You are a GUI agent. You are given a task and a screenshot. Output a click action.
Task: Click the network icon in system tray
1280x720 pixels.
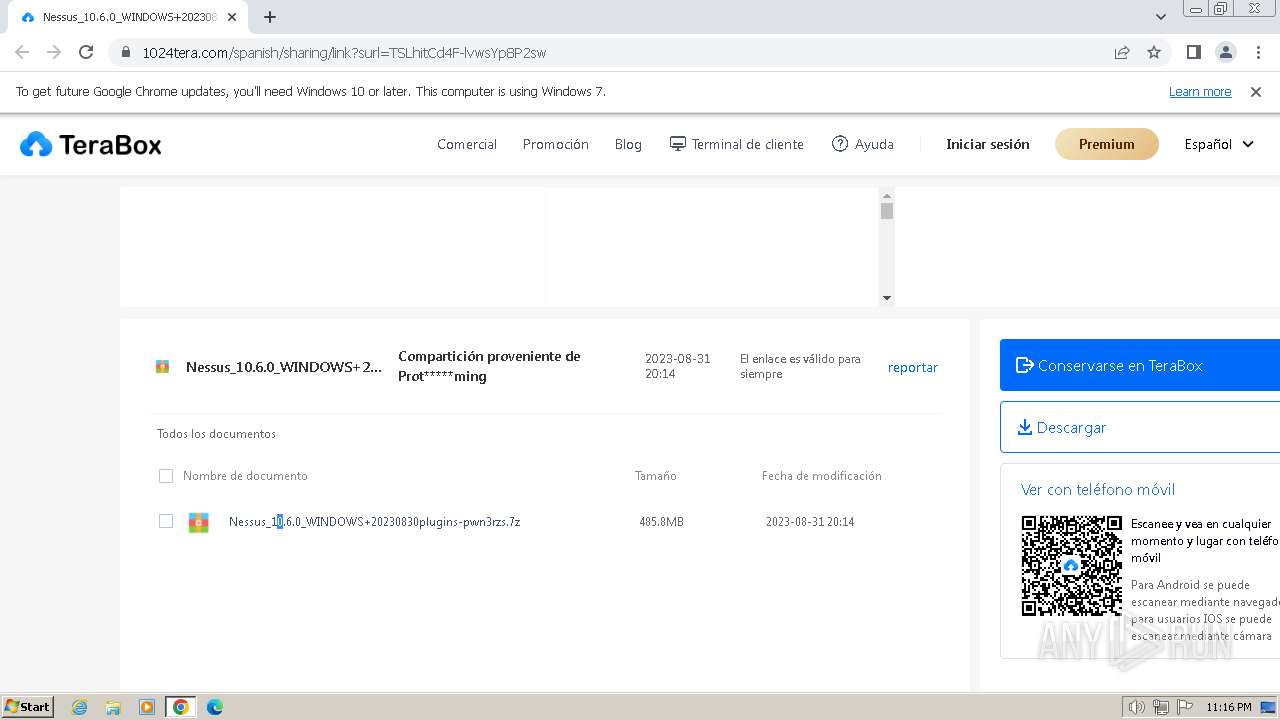(1160, 707)
